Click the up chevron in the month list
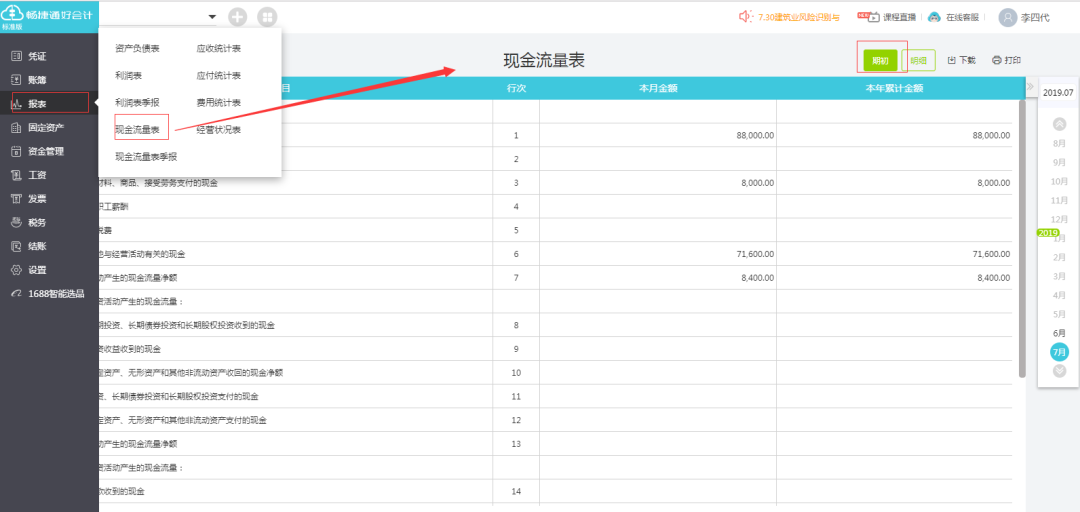The height and width of the screenshot is (512, 1080). coord(1059,124)
